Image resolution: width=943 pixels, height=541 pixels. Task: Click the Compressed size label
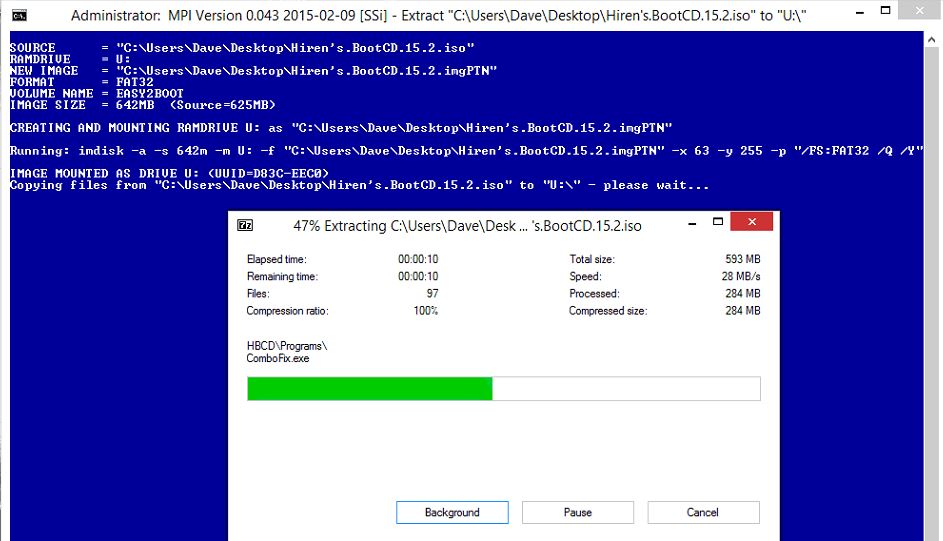coord(607,311)
